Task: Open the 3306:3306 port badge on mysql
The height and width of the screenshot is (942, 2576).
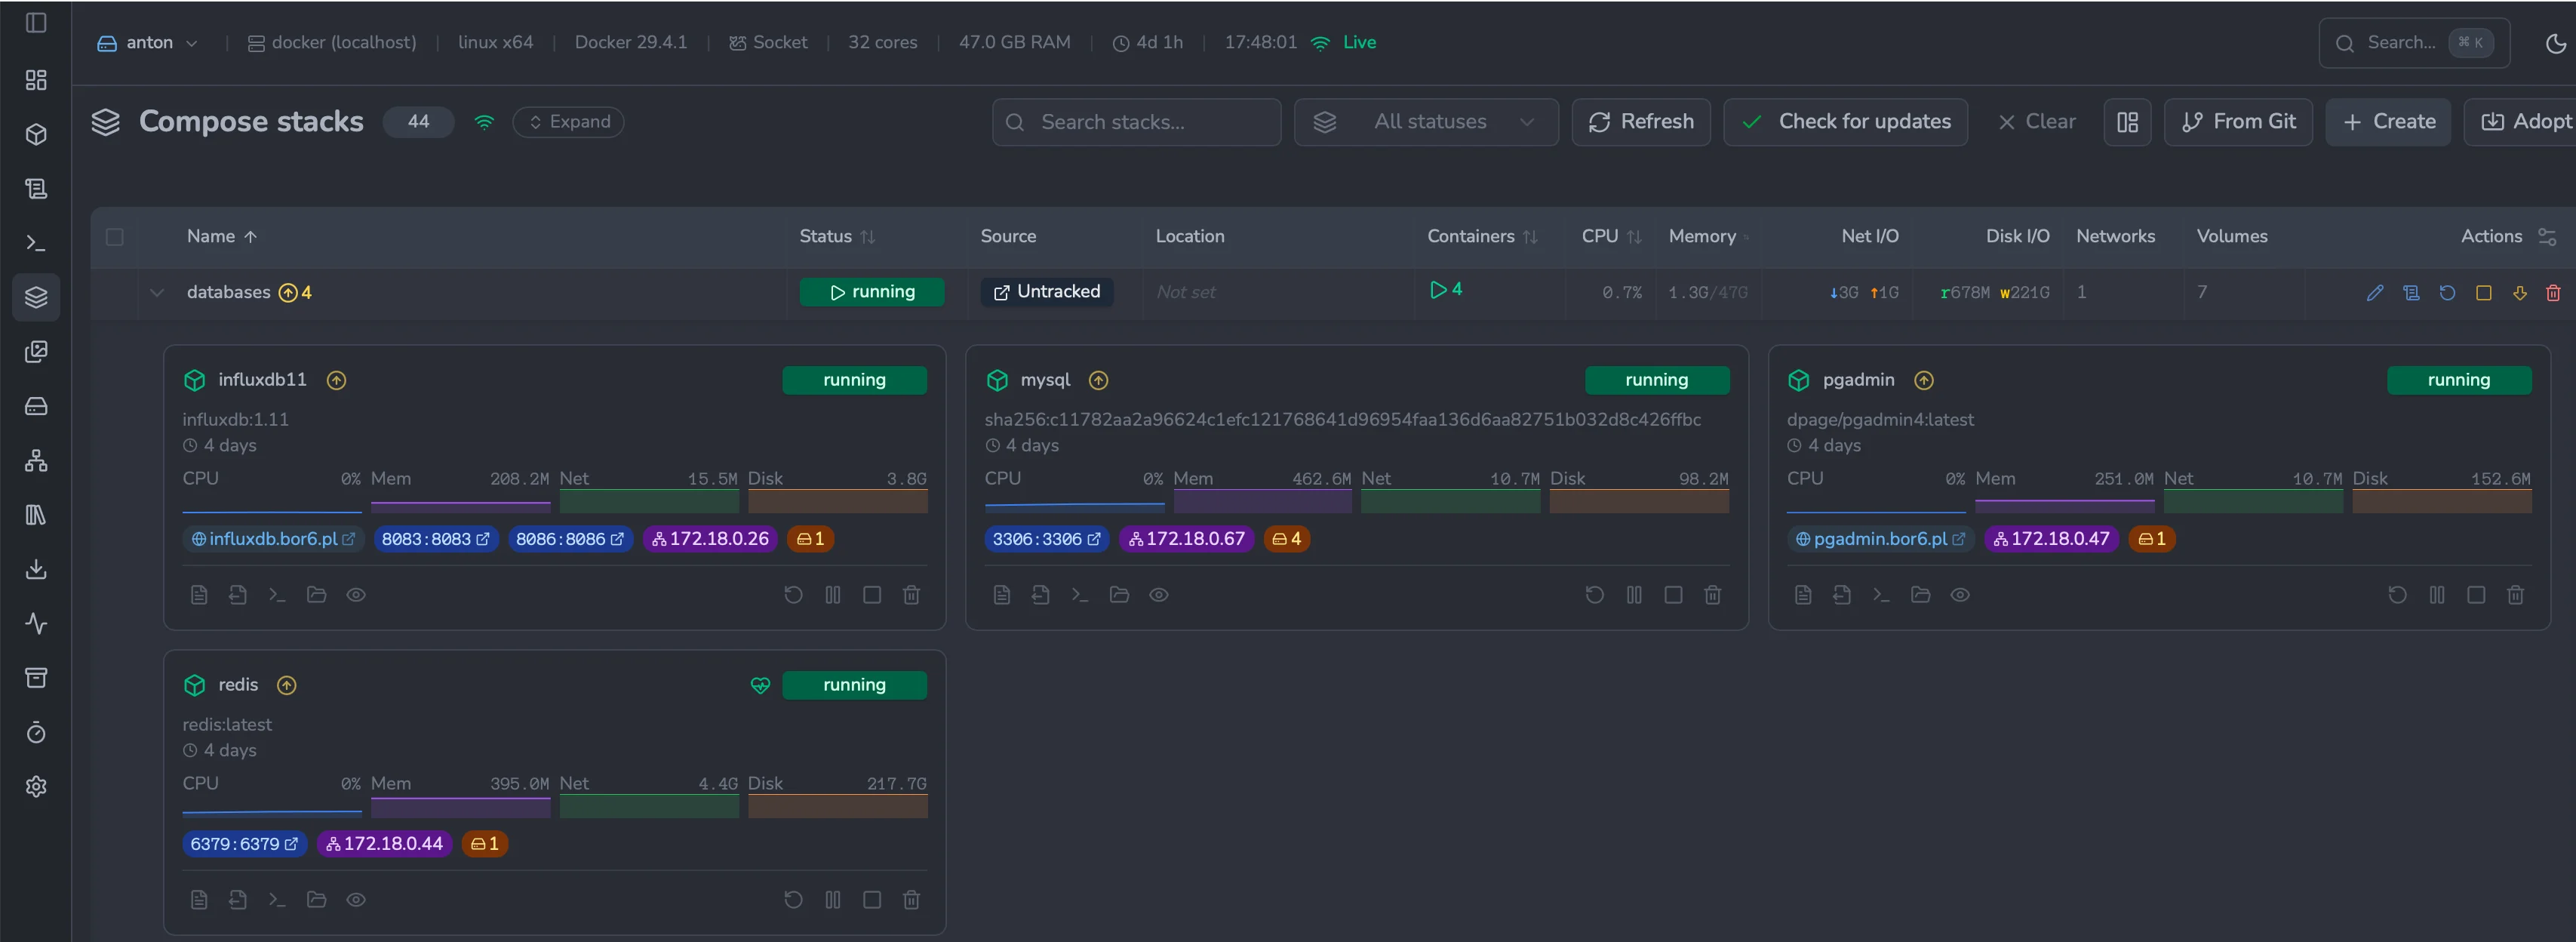Action: pyautogui.click(x=1046, y=539)
